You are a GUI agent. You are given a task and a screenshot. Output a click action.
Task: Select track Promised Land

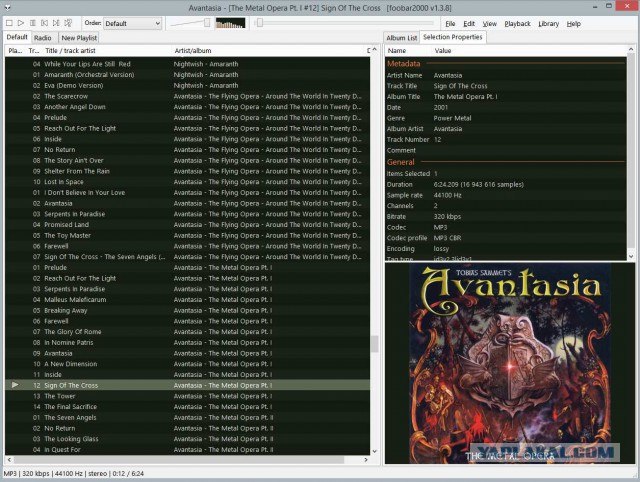(187, 225)
